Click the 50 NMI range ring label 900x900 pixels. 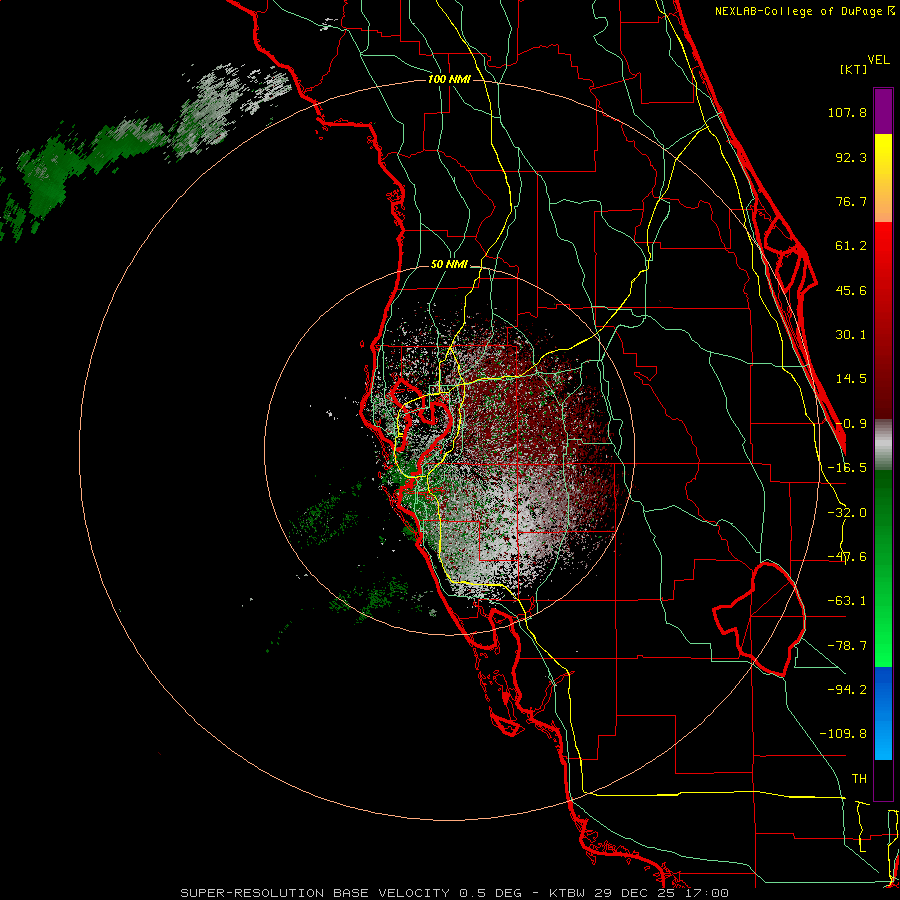click(449, 265)
